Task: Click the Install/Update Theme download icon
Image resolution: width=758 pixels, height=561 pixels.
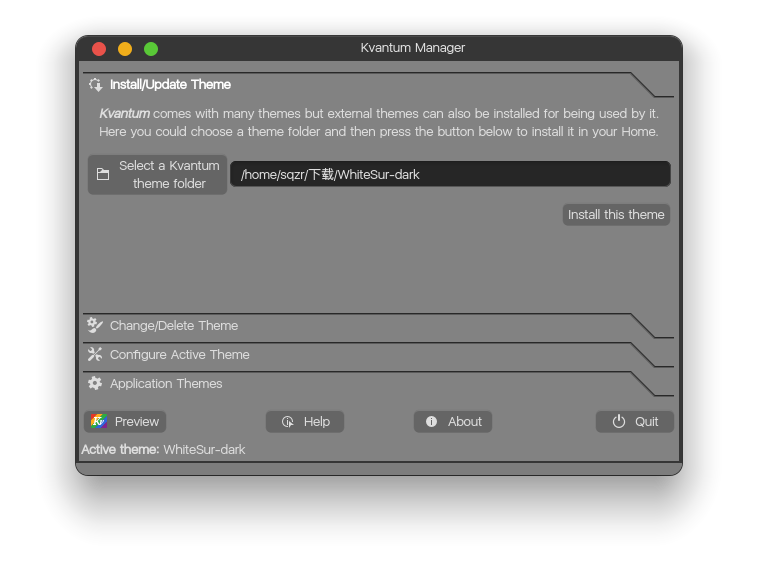Action: [x=95, y=85]
